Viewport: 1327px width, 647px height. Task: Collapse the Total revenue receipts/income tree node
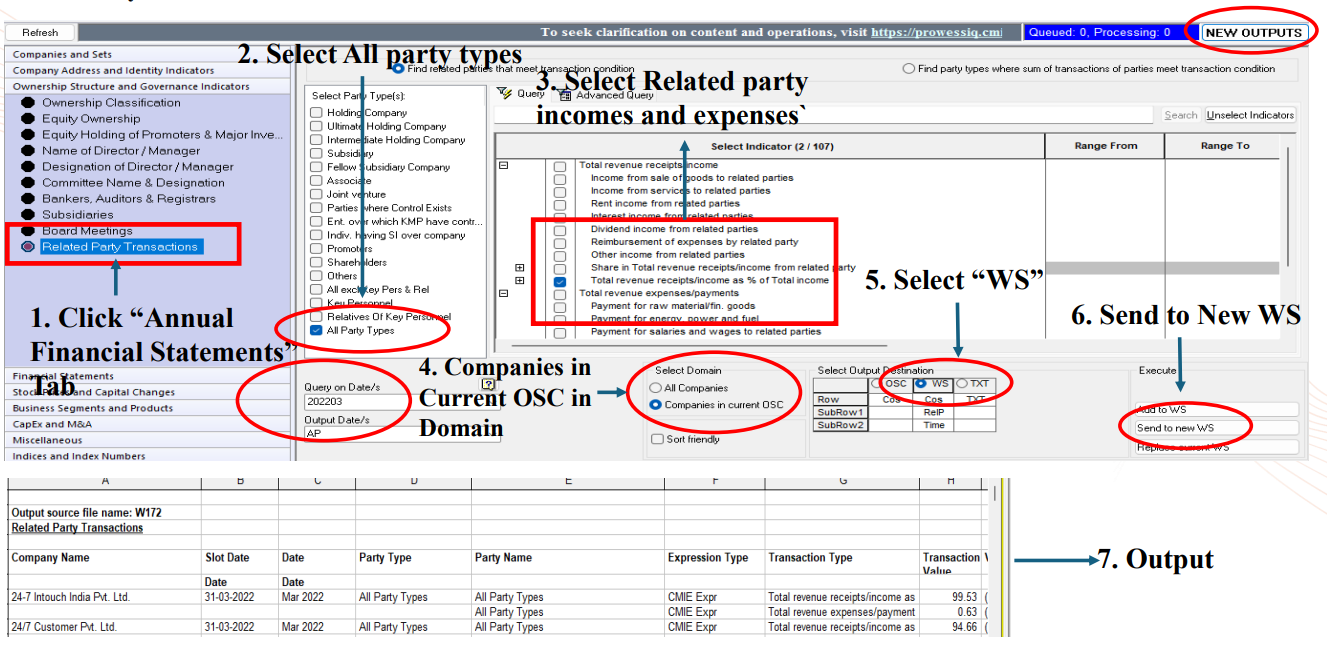point(503,166)
